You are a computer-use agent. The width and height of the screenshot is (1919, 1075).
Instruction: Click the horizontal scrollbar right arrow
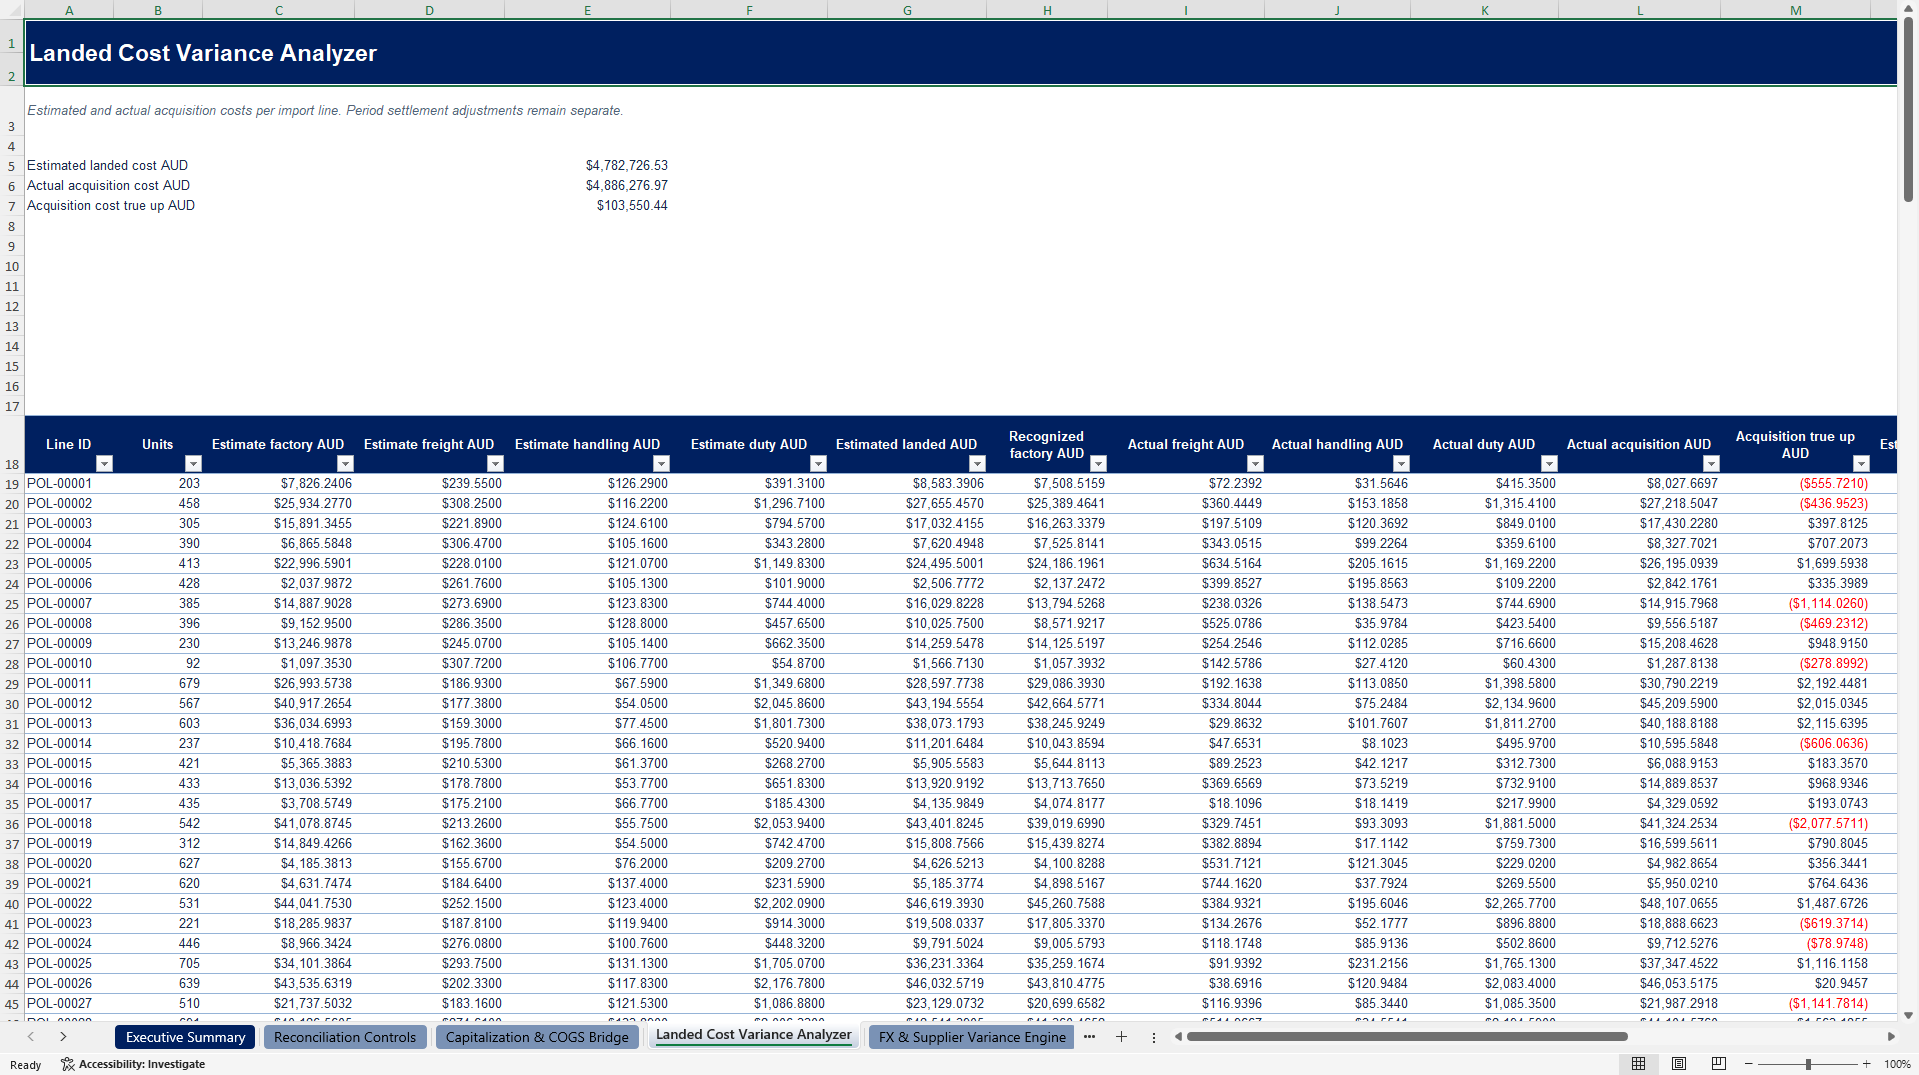tap(1890, 1037)
